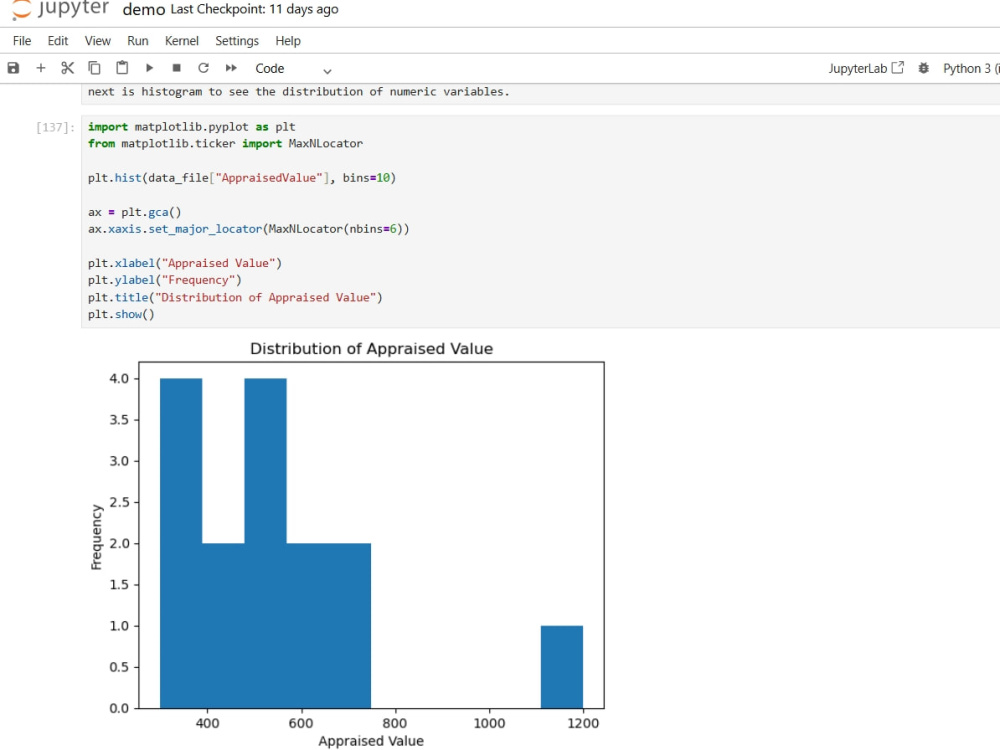Click the line plt.hist(data_file["AppraisedValue"], bins=10)
1000x750 pixels.
pos(242,178)
